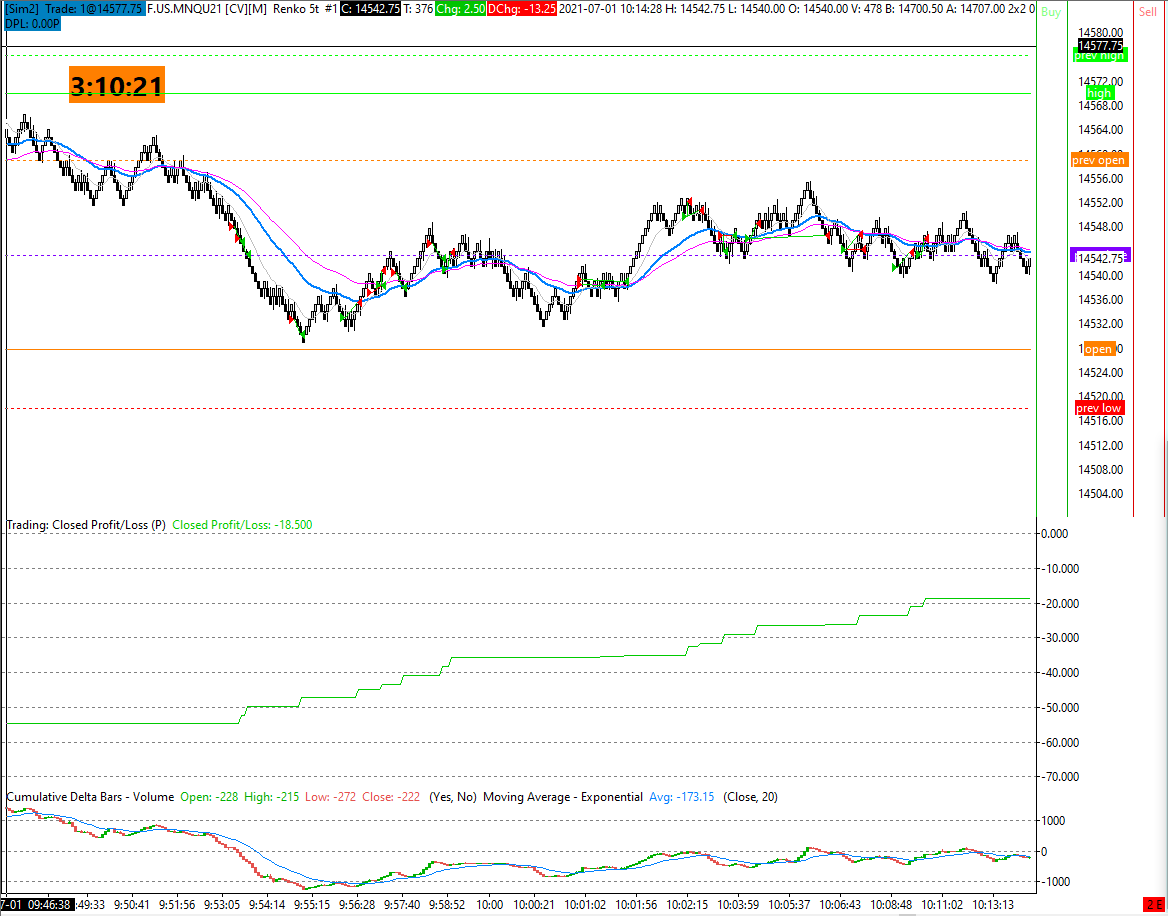This screenshot has width=1168, height=916.
Task: Click the 'Closed Profit/Loss: -18.500' value
Action: tap(242, 525)
